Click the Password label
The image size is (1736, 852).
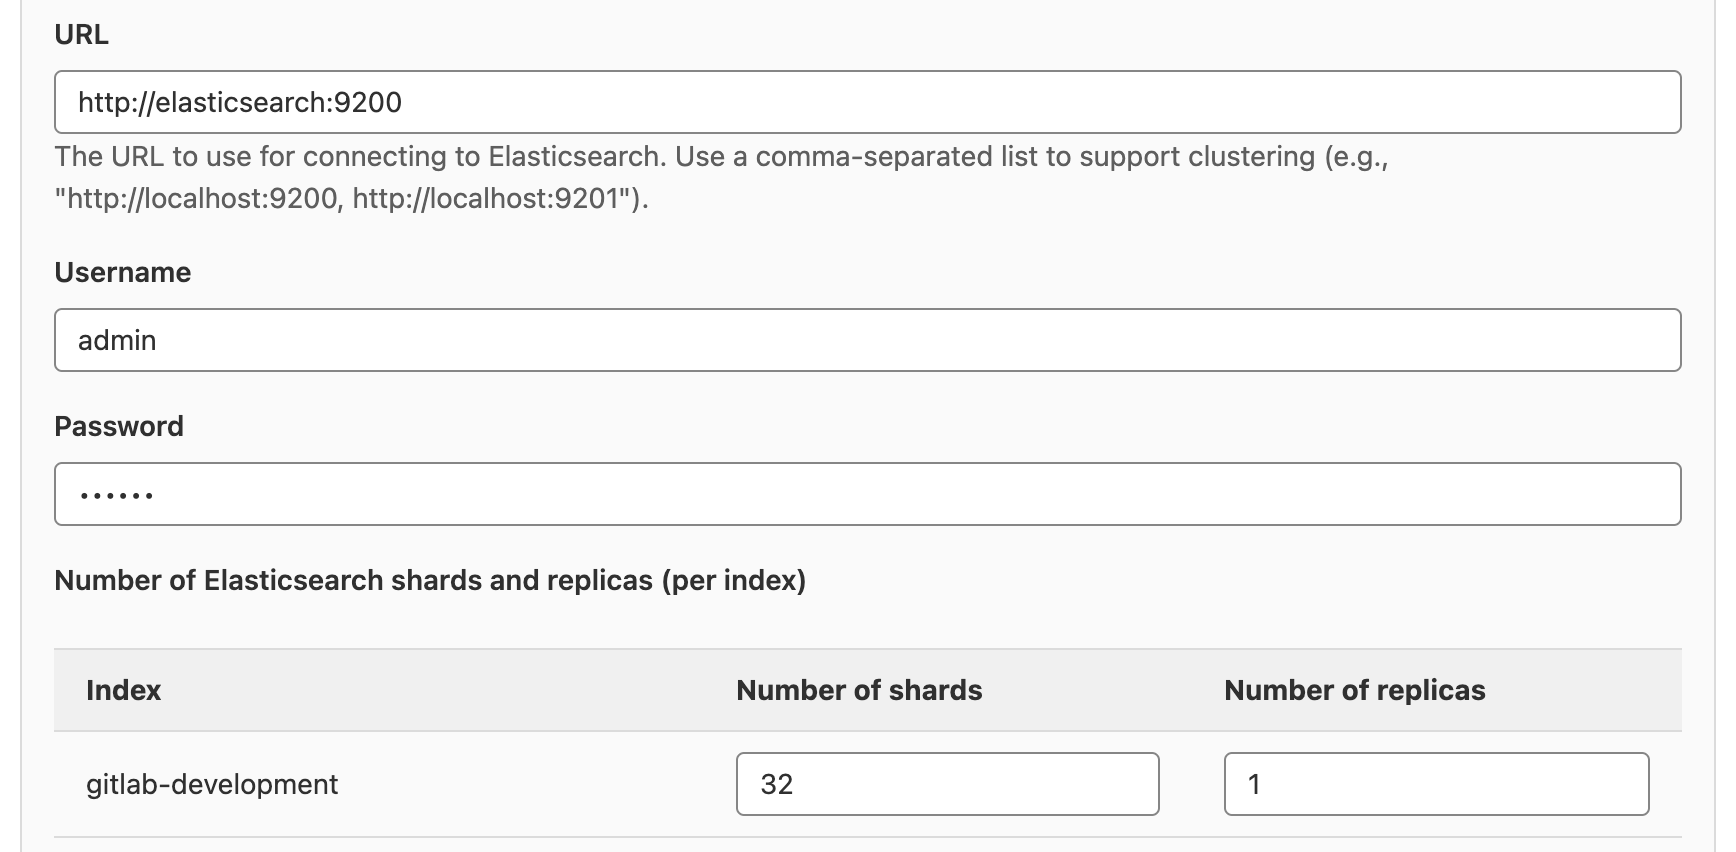click(x=119, y=425)
